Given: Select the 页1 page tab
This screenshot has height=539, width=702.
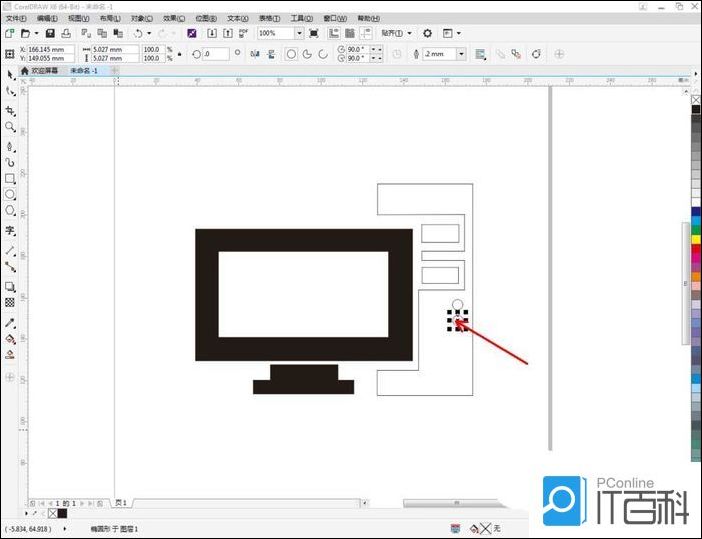Looking at the screenshot, I should (121, 503).
